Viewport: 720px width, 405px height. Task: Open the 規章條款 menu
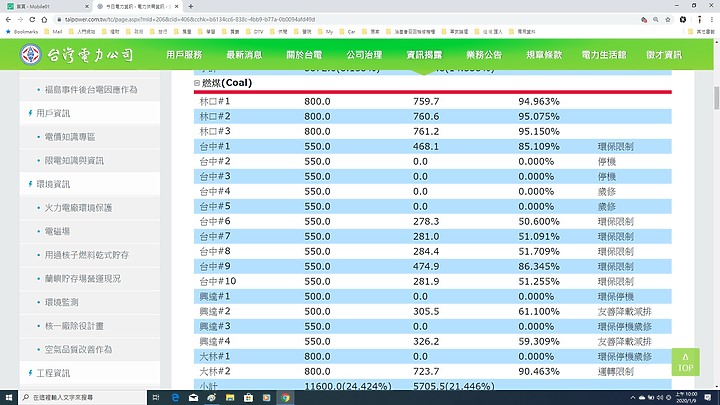(544, 55)
